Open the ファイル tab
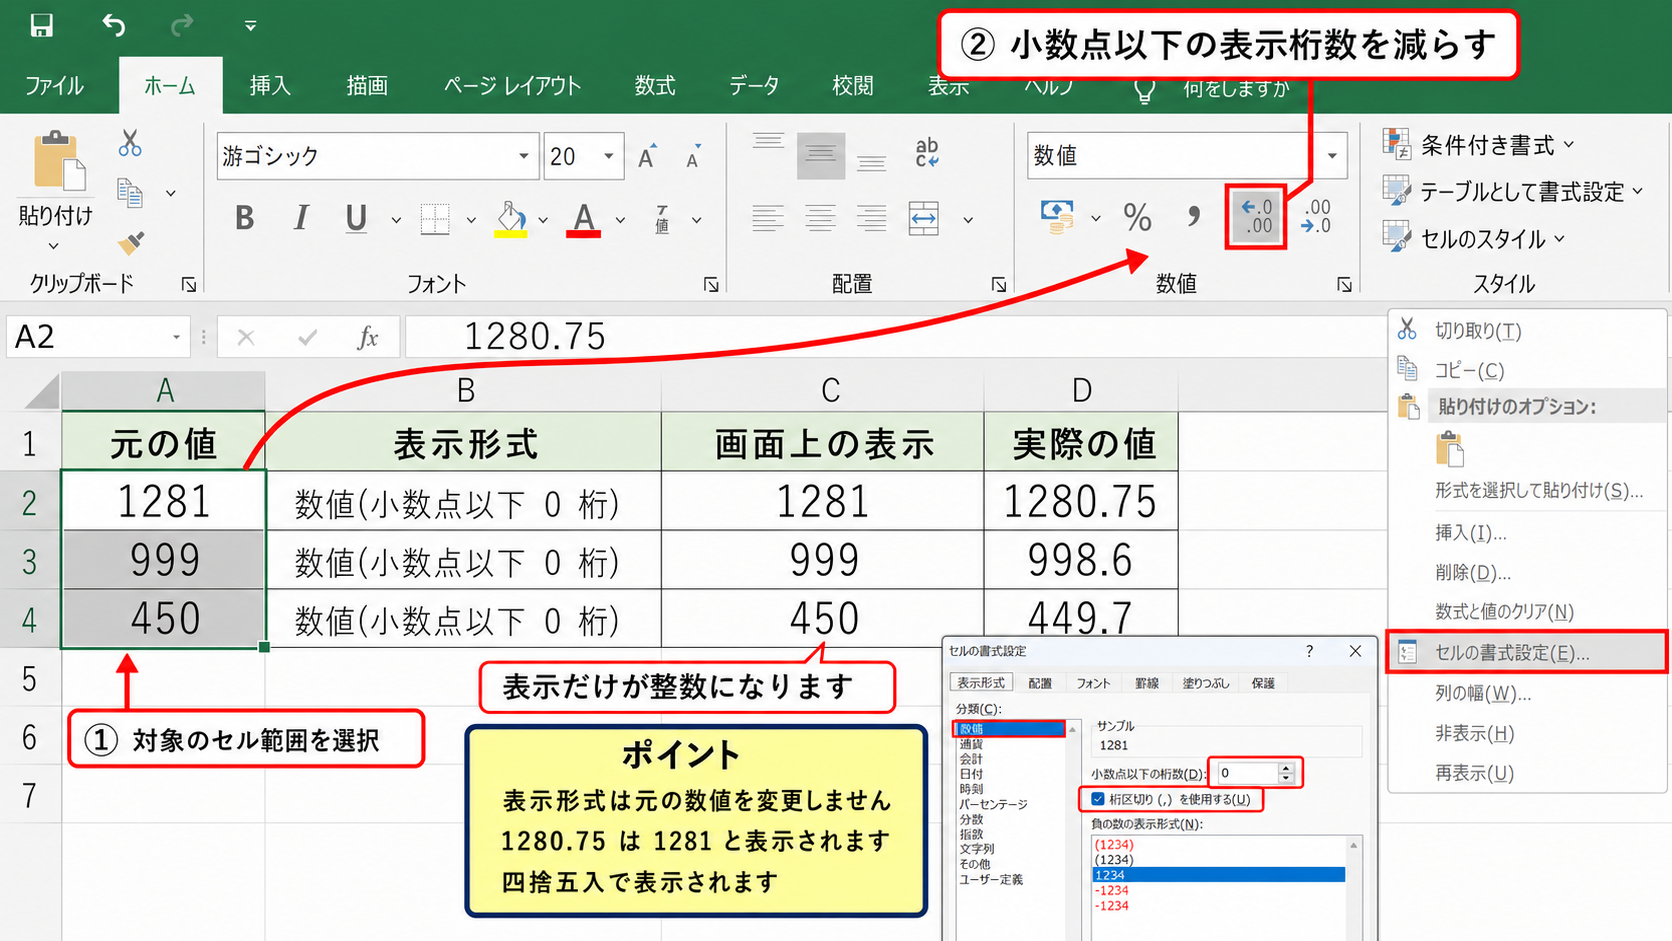 point(54,86)
